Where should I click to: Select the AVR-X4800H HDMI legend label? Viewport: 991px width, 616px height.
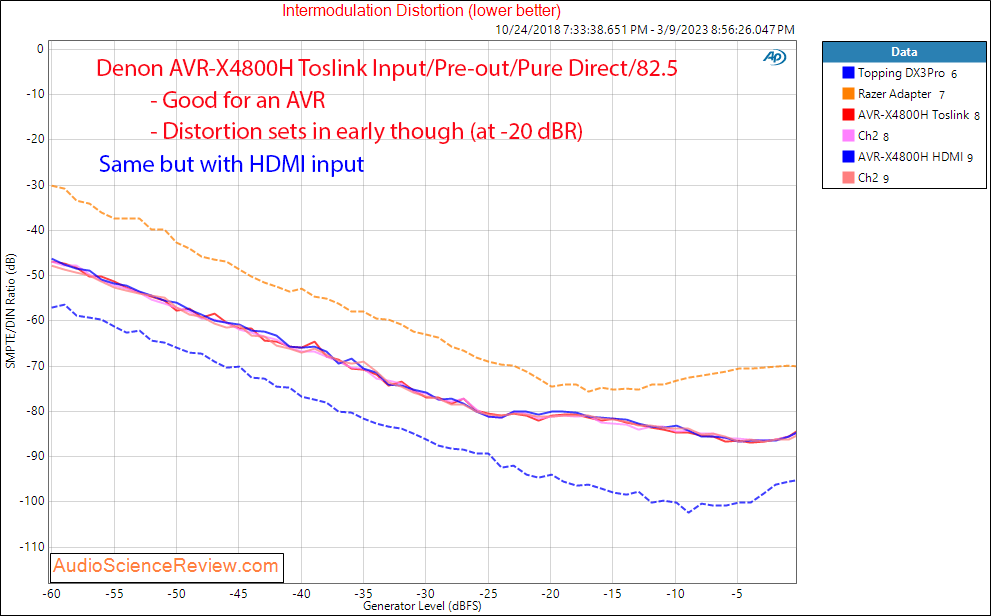(x=915, y=157)
